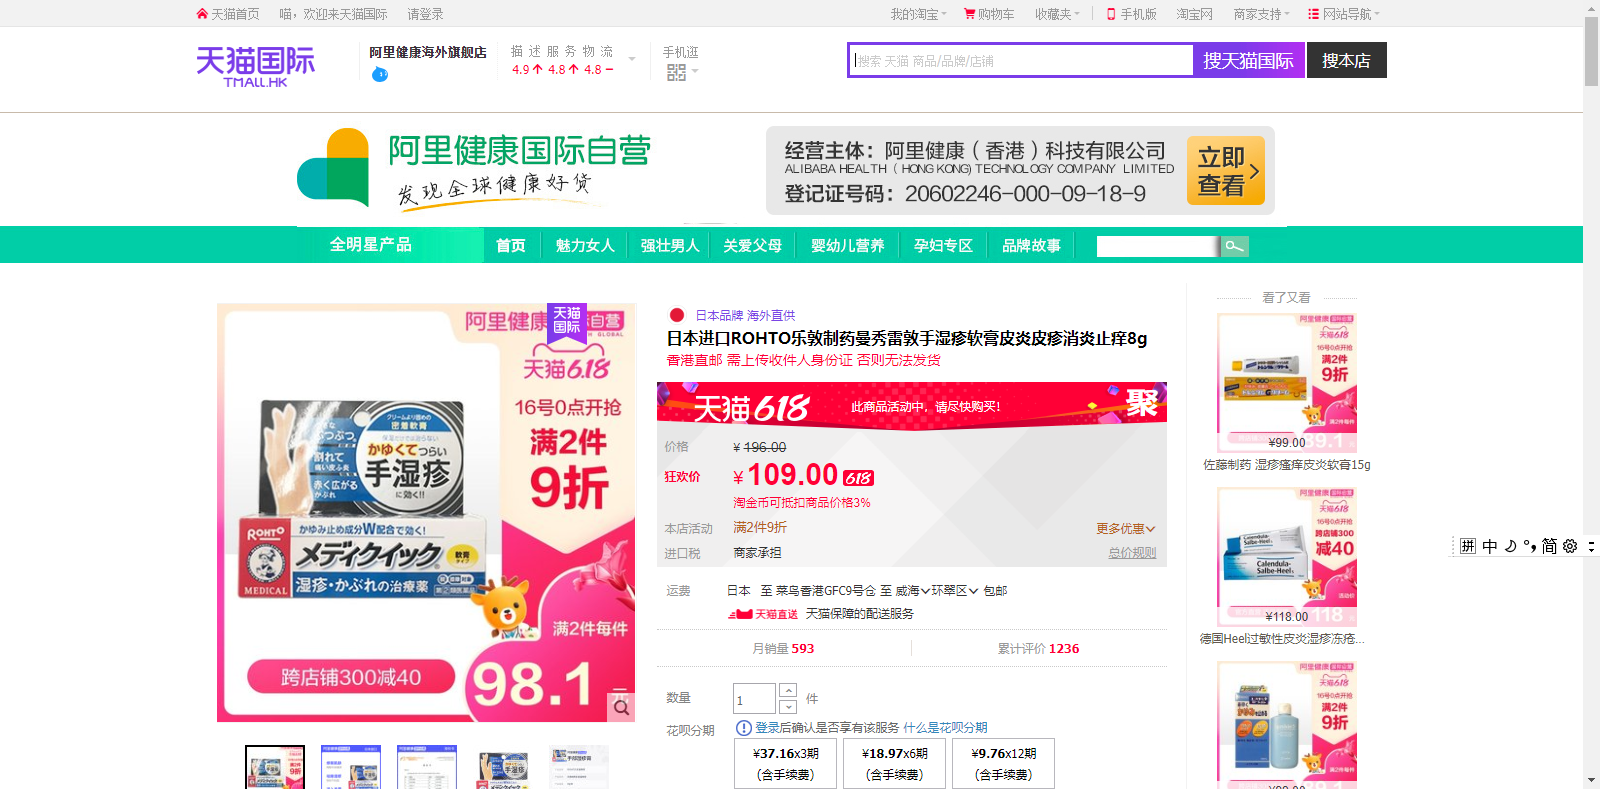Open the 品牌故事 tab
This screenshot has width=1600, height=789.
pos(1031,245)
